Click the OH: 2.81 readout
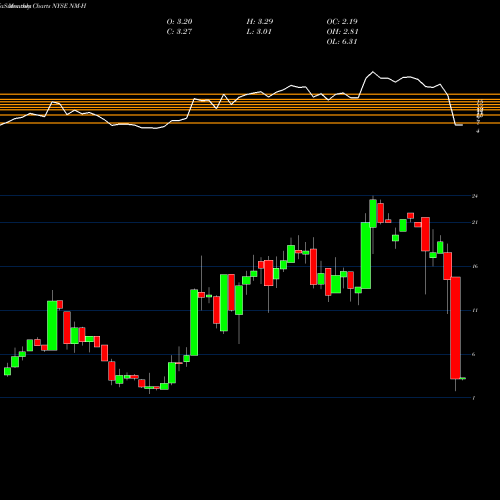 tap(342, 32)
